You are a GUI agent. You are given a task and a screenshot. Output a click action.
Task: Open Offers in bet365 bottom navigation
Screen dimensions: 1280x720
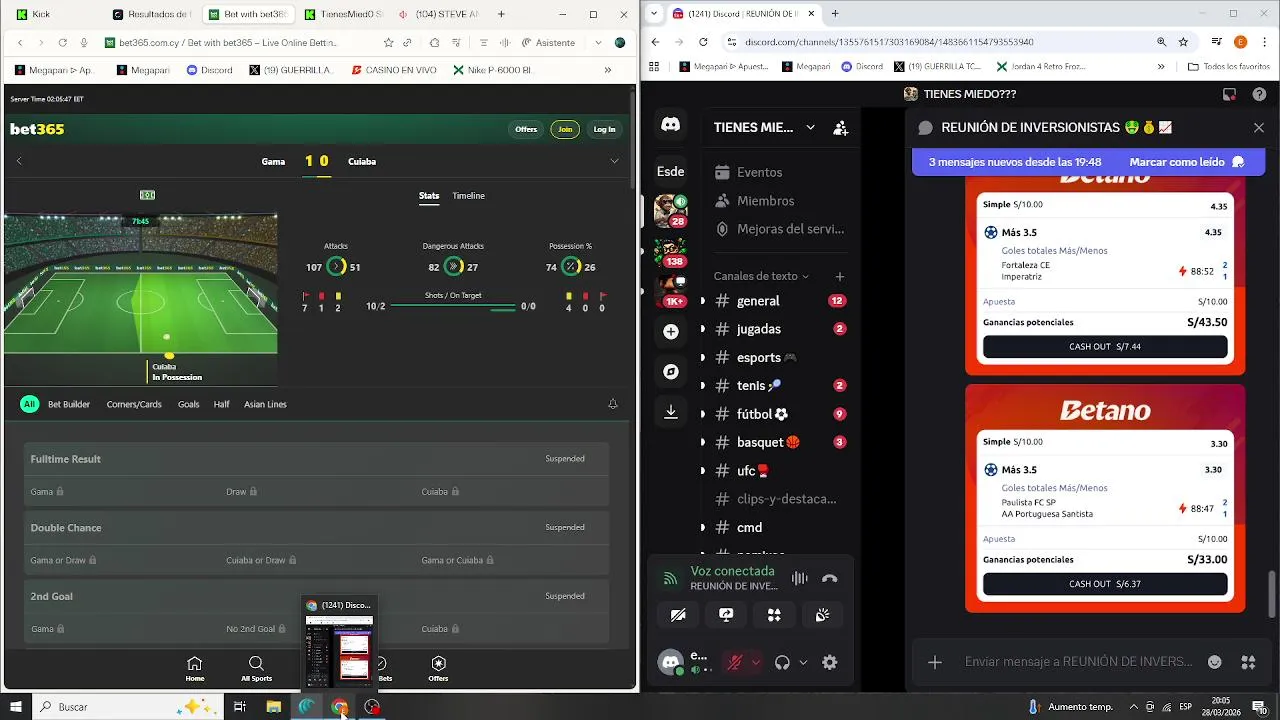pyautogui.click(x=438, y=669)
